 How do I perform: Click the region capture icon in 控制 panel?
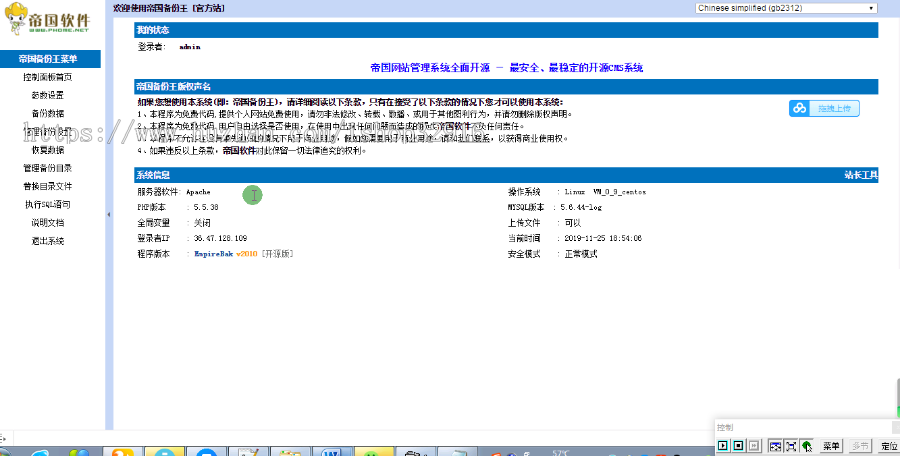(775, 446)
